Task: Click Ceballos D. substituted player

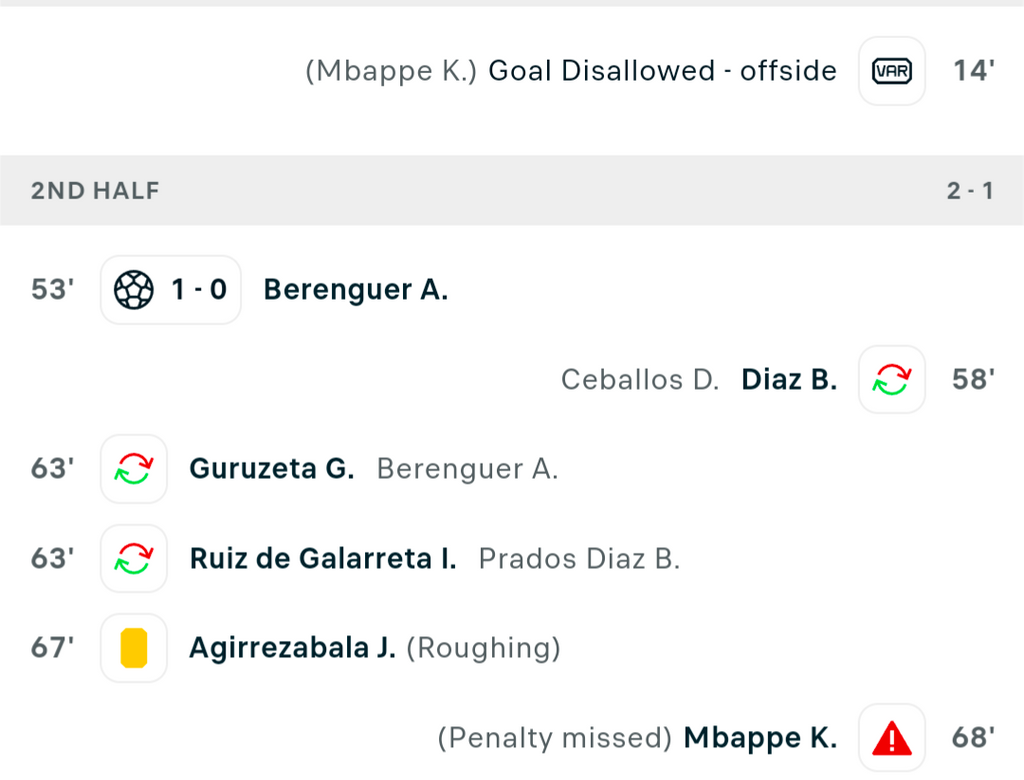Action: click(x=640, y=380)
